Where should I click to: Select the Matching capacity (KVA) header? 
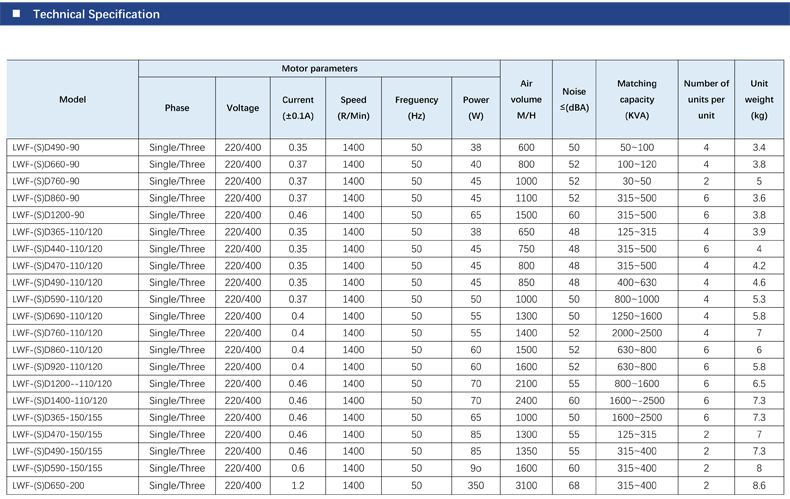(637, 99)
